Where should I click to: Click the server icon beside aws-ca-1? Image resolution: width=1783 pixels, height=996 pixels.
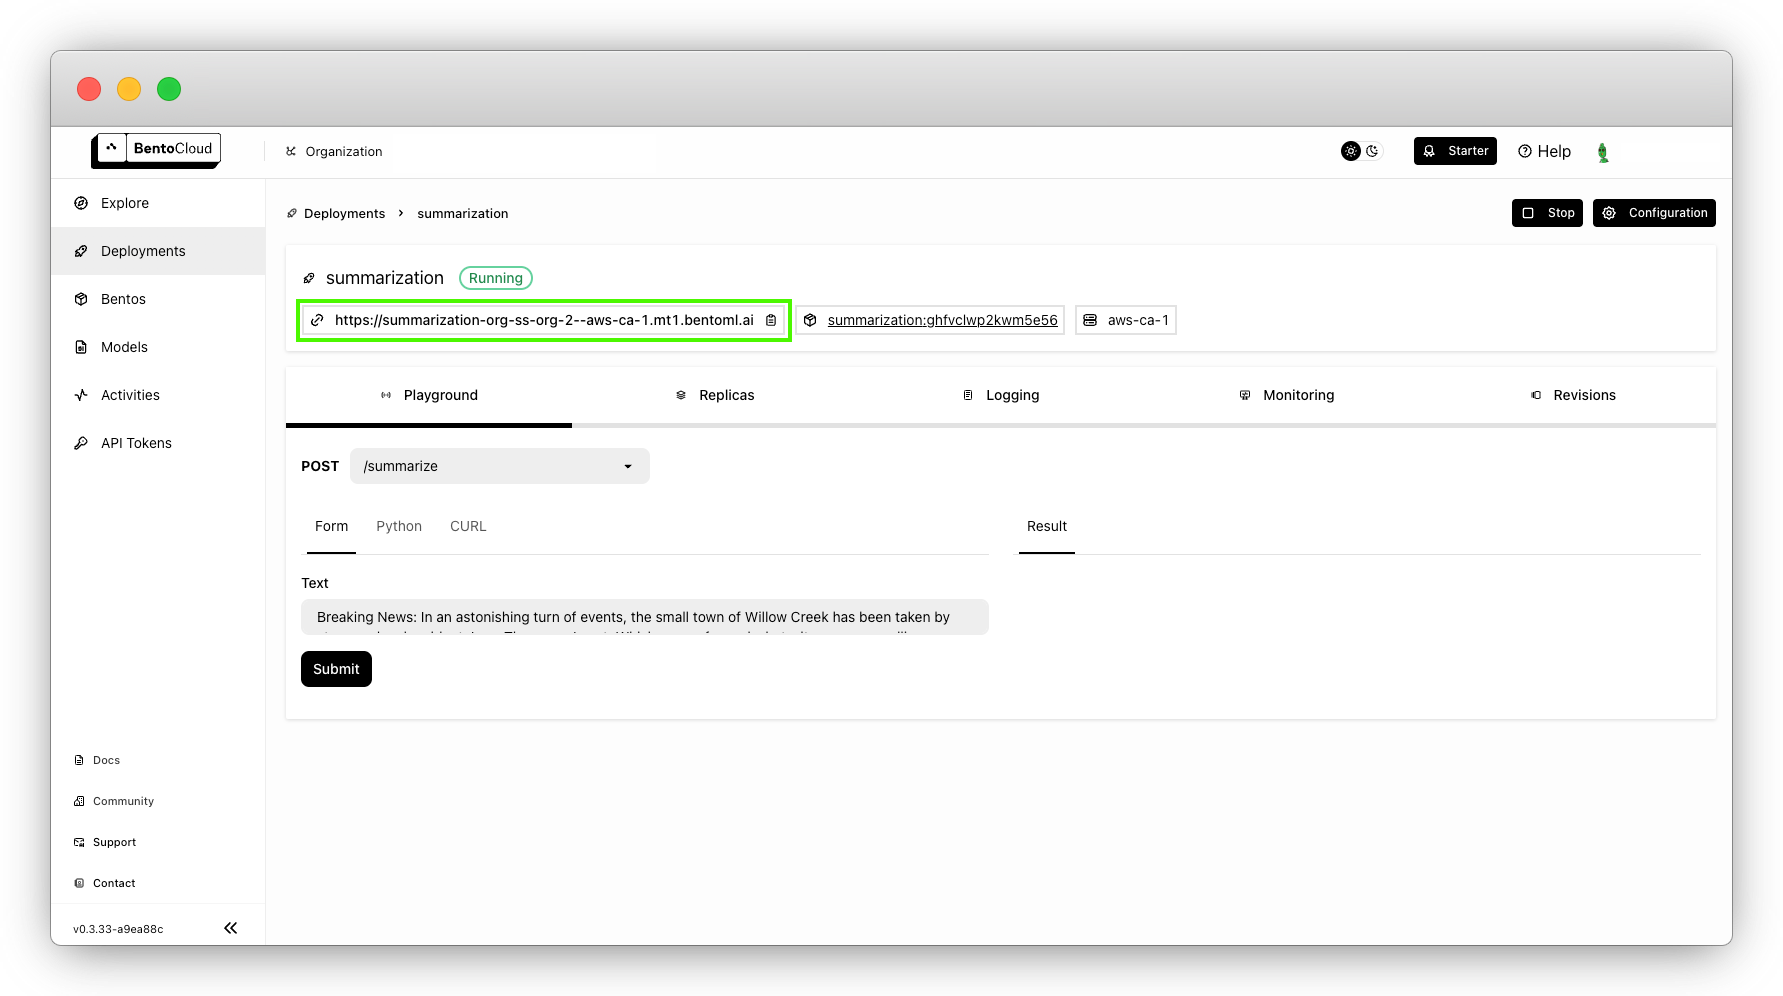click(x=1090, y=320)
